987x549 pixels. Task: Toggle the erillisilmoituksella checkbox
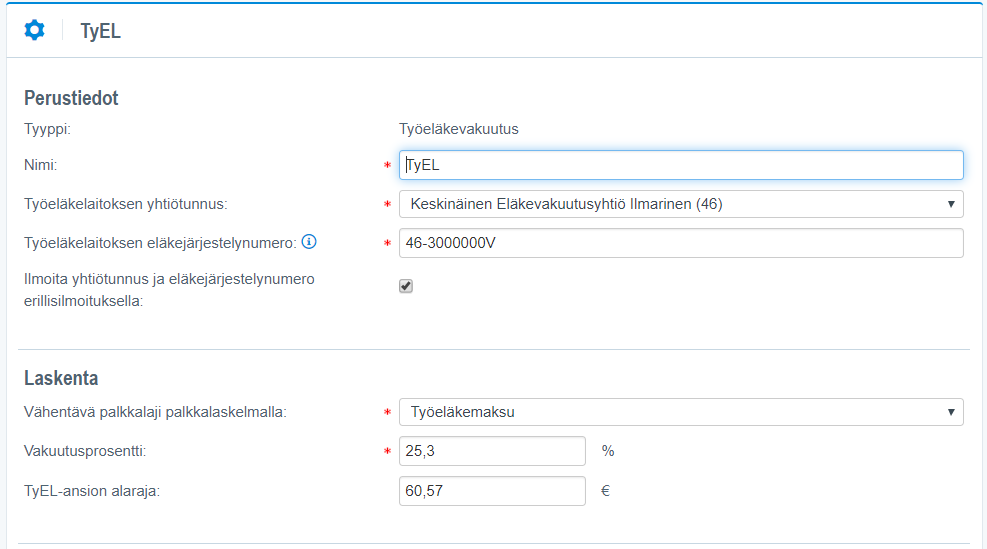pyautogui.click(x=405, y=286)
